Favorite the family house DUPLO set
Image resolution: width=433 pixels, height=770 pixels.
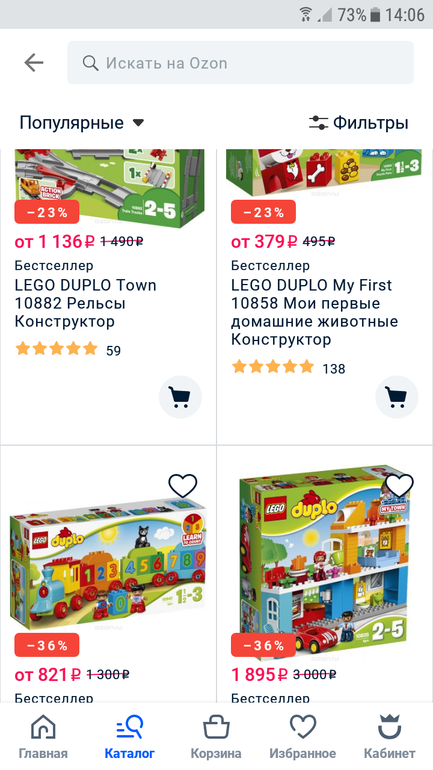(399, 486)
